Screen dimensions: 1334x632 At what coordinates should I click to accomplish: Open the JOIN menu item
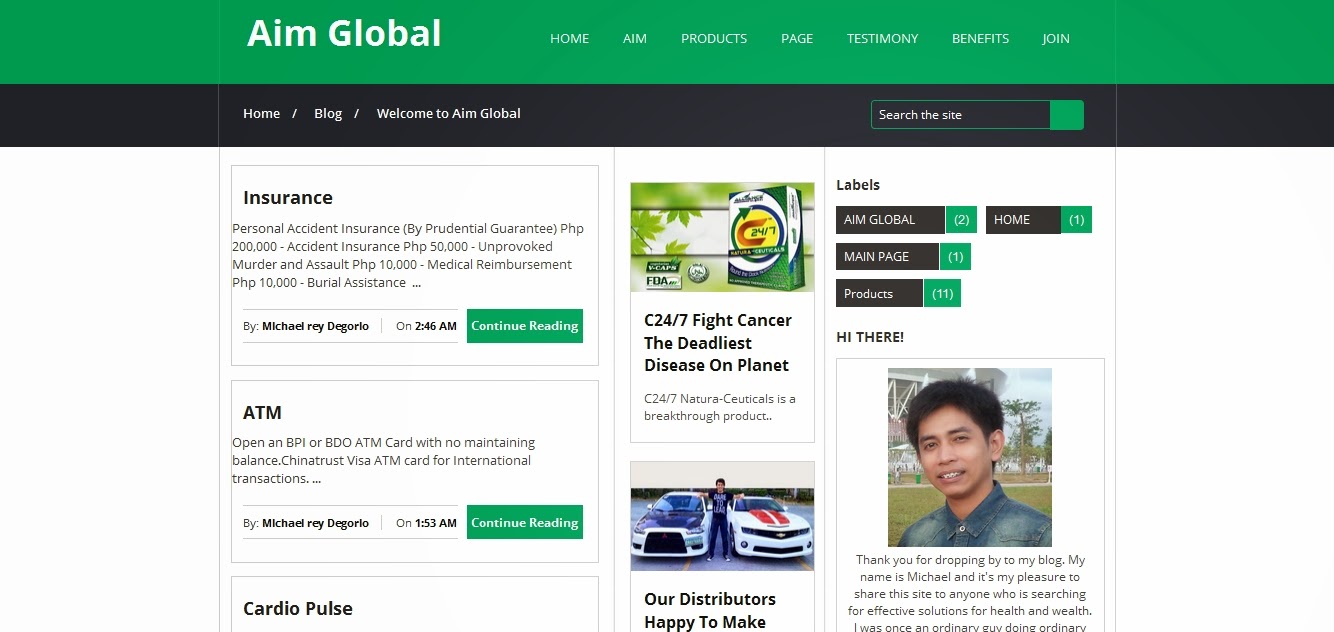(1056, 38)
